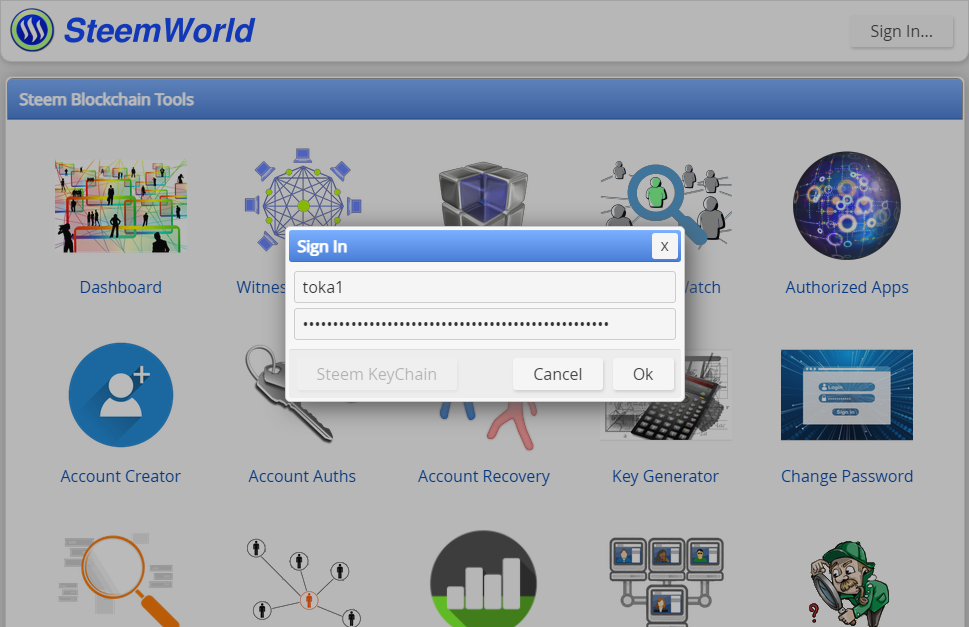Open the Account Auths link

tap(302, 476)
